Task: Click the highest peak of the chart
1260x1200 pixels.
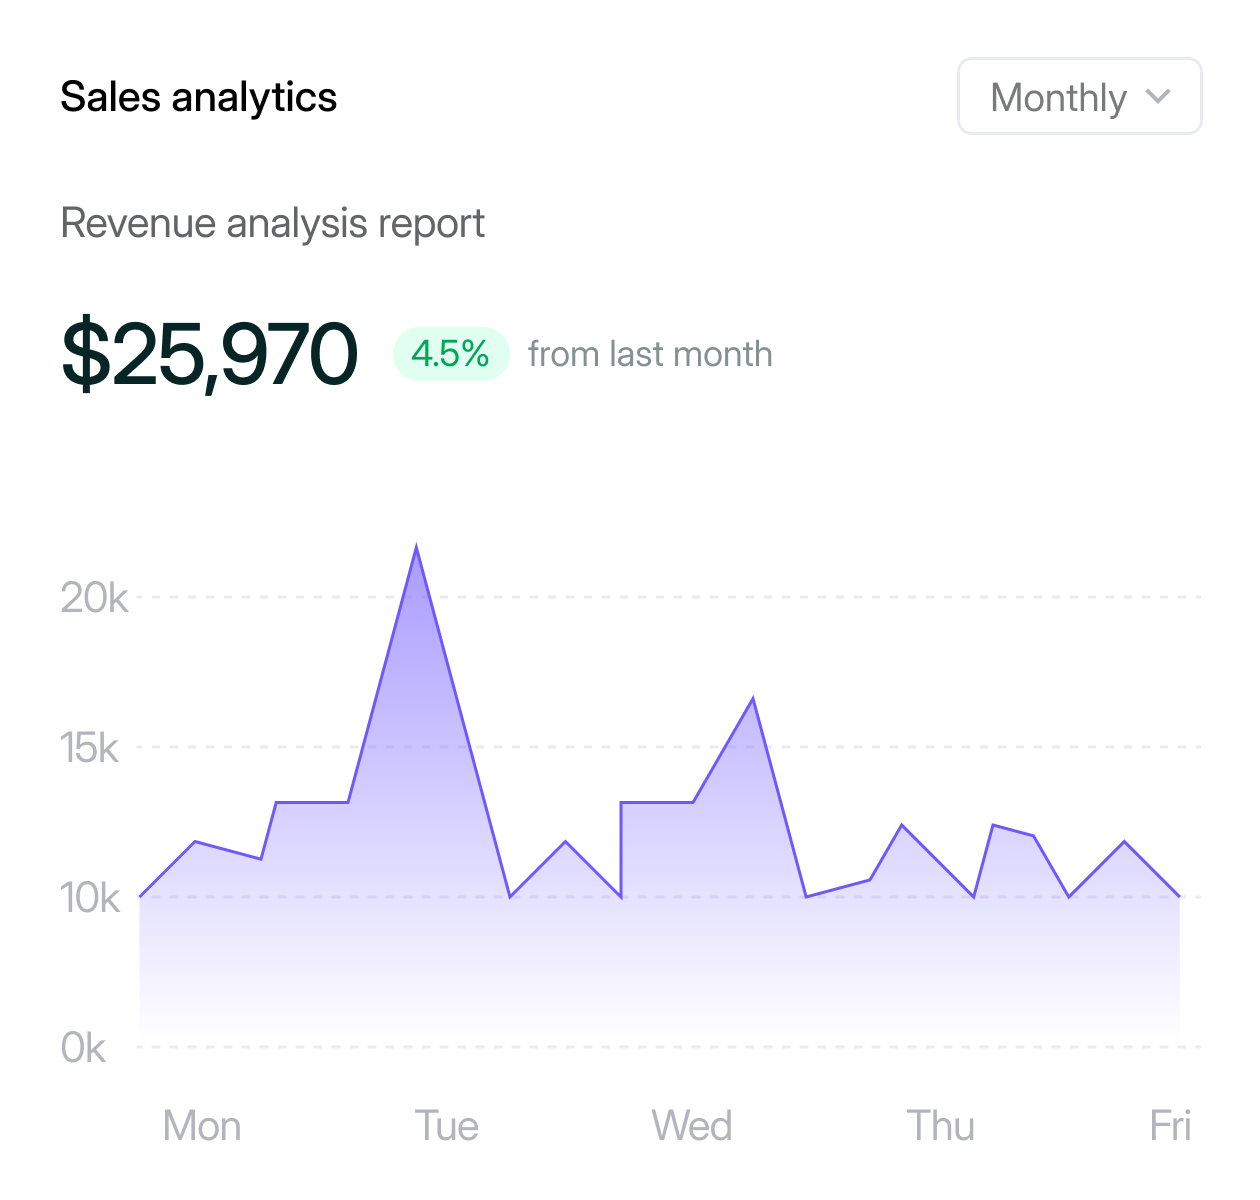Action: pyautogui.click(x=416, y=547)
